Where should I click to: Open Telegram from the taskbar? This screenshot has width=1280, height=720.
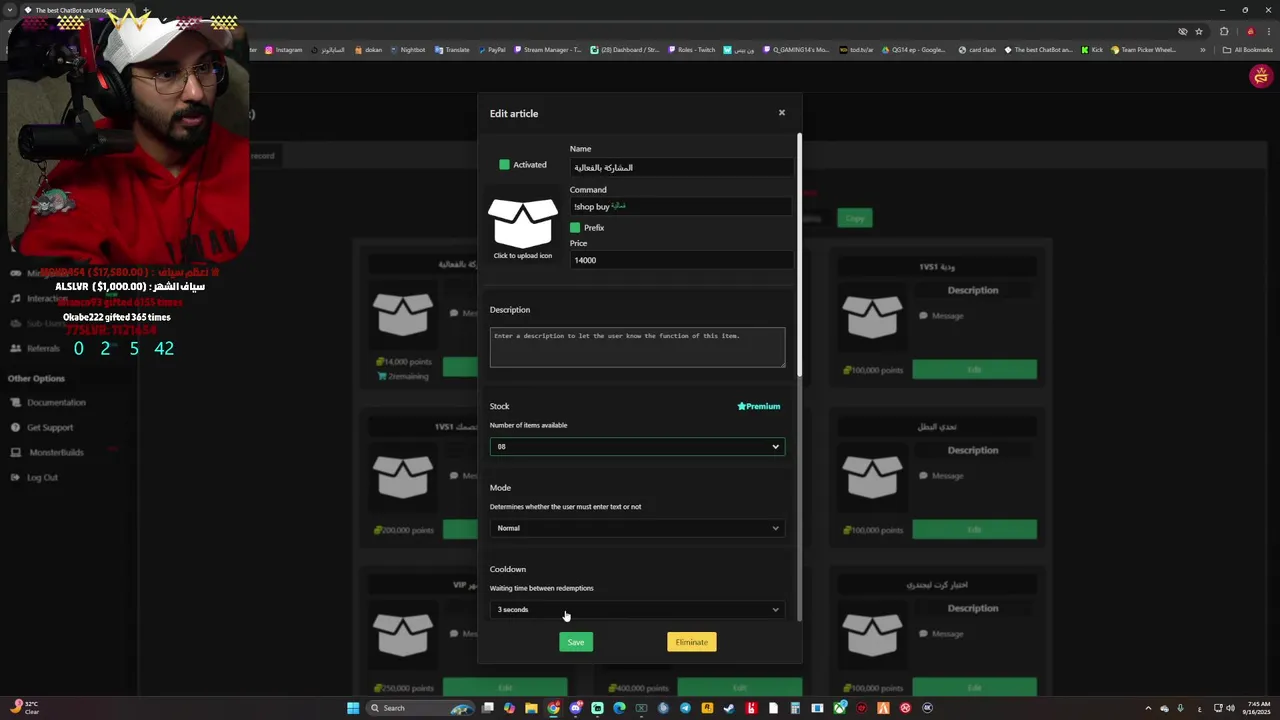(x=685, y=708)
